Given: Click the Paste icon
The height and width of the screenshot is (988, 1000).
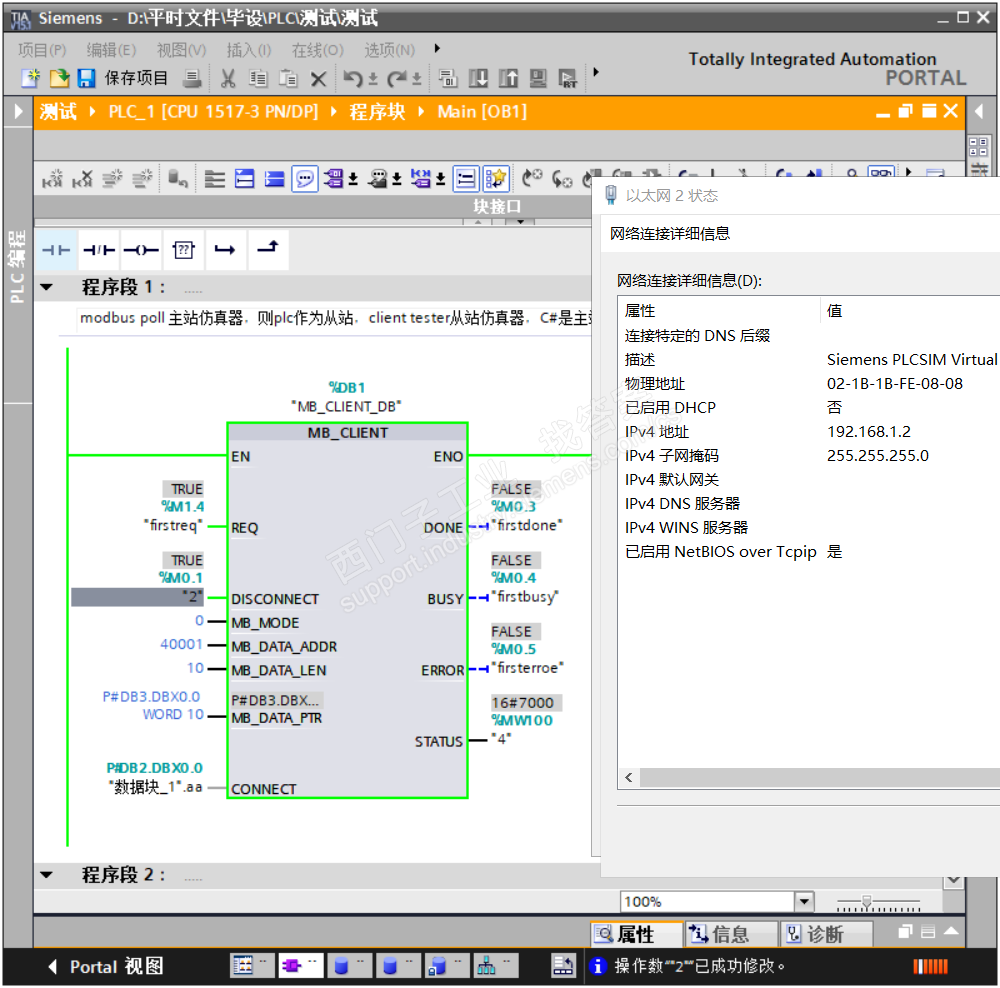Looking at the screenshot, I should click(x=288, y=78).
